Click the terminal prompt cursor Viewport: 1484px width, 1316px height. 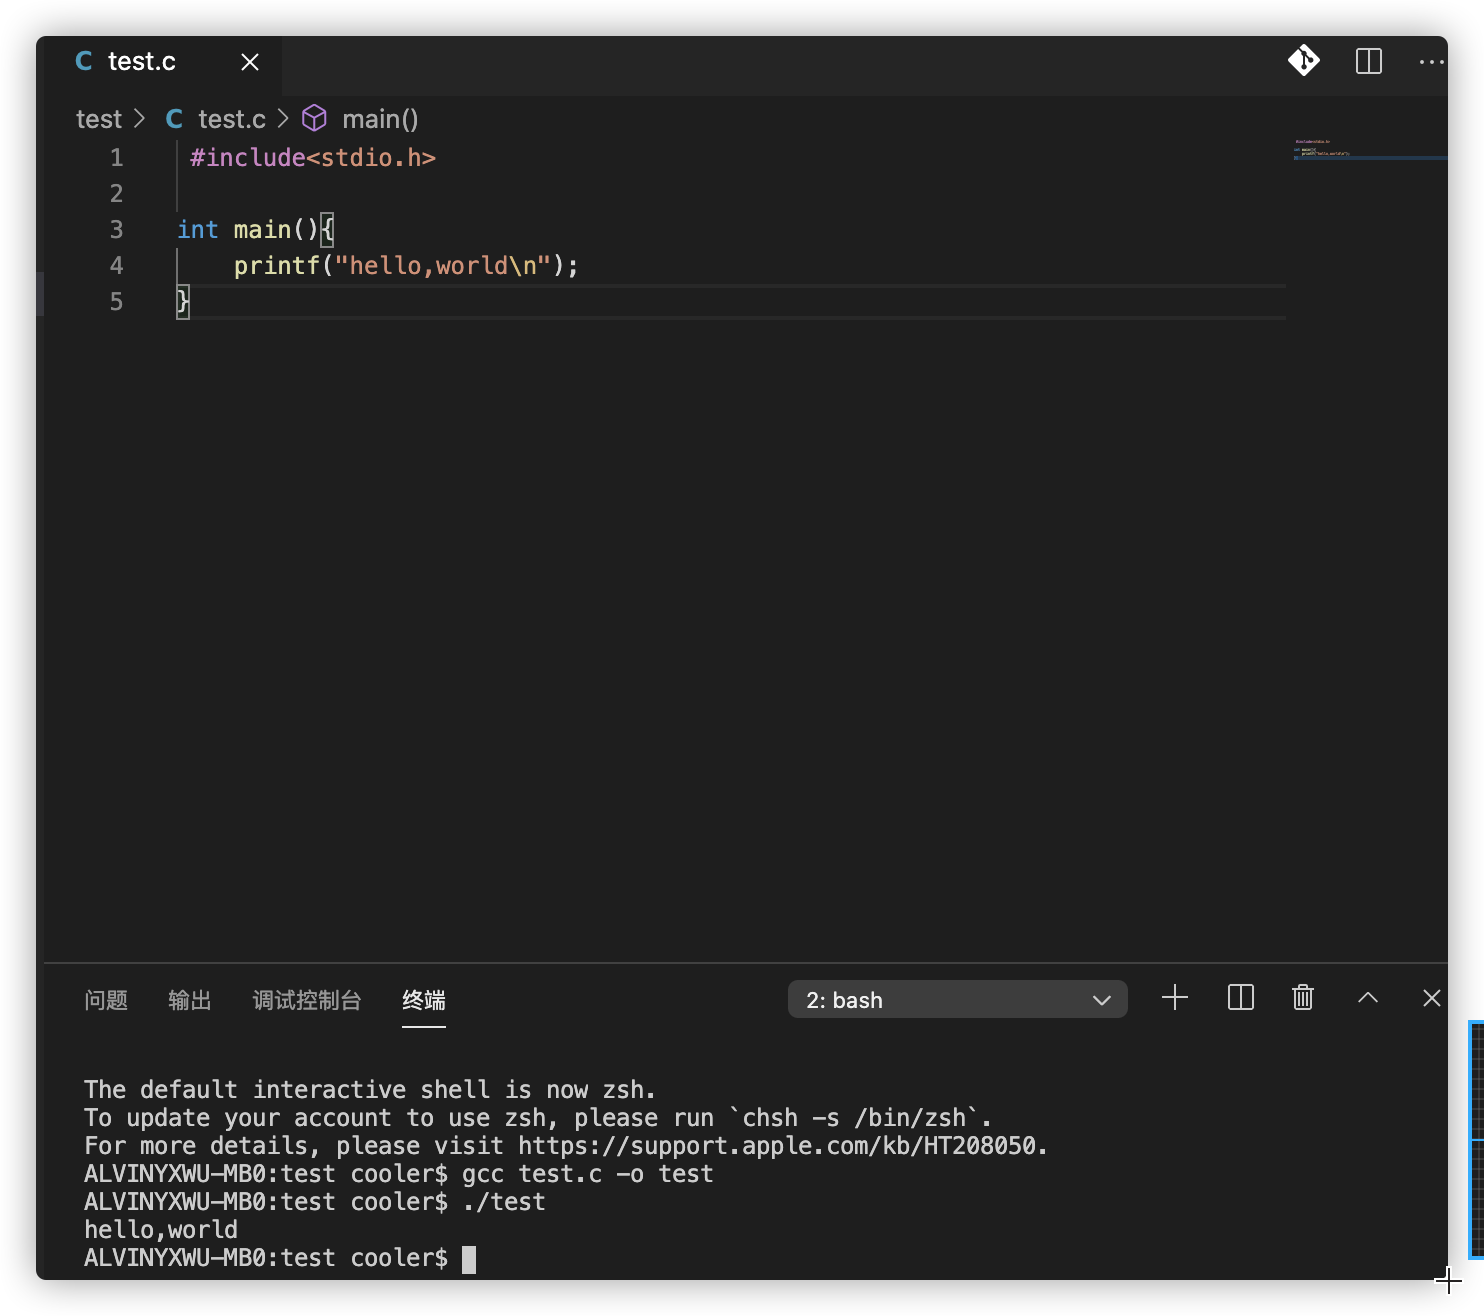[469, 1259]
